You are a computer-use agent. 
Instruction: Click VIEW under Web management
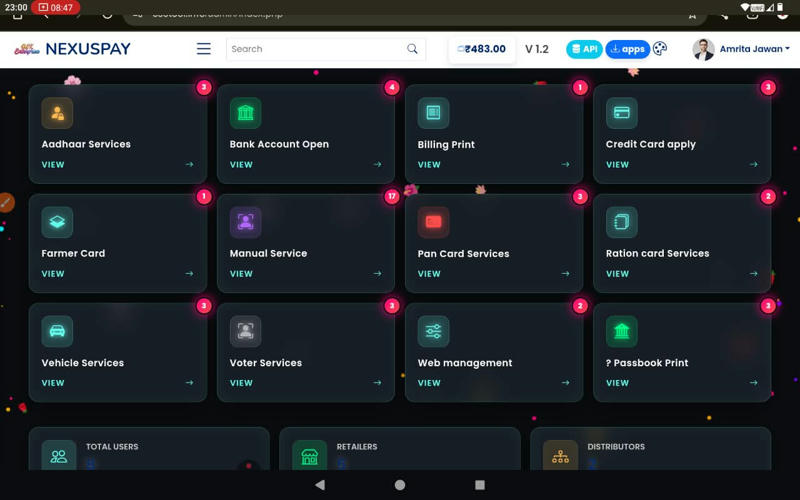pos(429,383)
